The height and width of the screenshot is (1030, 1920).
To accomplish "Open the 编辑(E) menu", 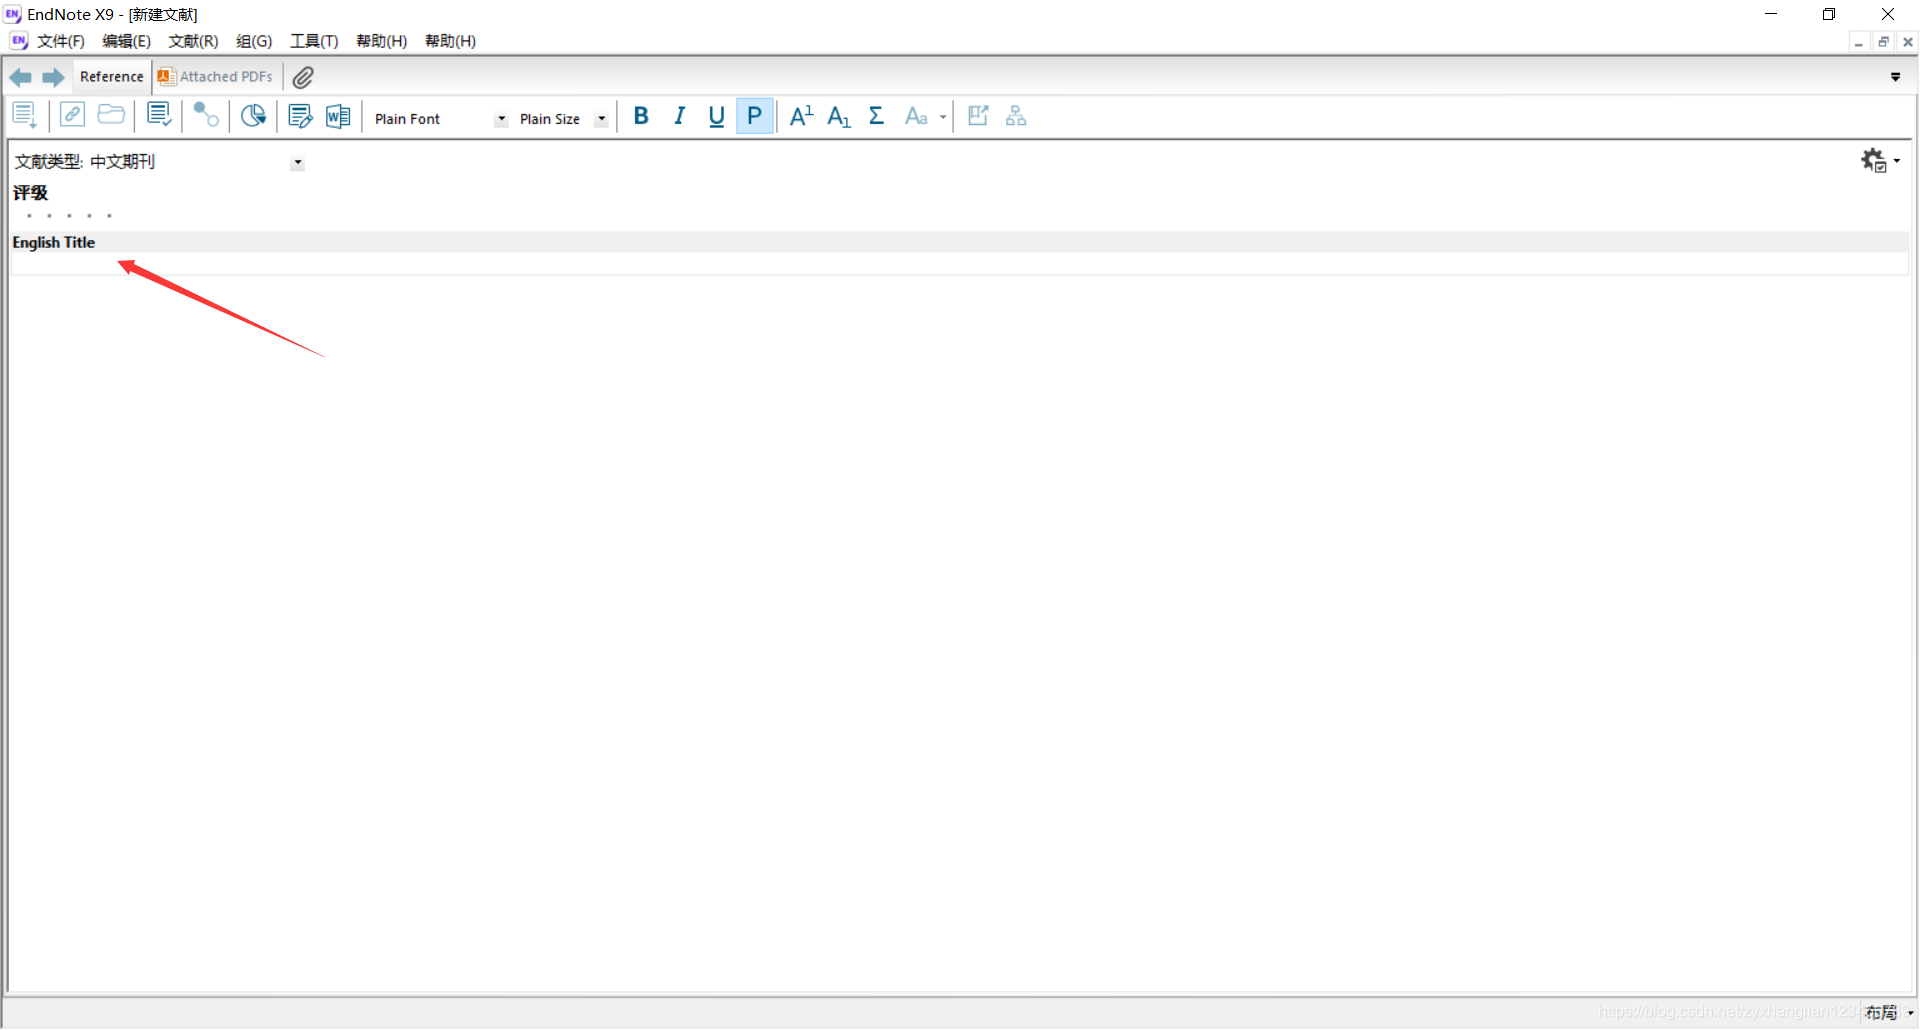I will pyautogui.click(x=127, y=41).
